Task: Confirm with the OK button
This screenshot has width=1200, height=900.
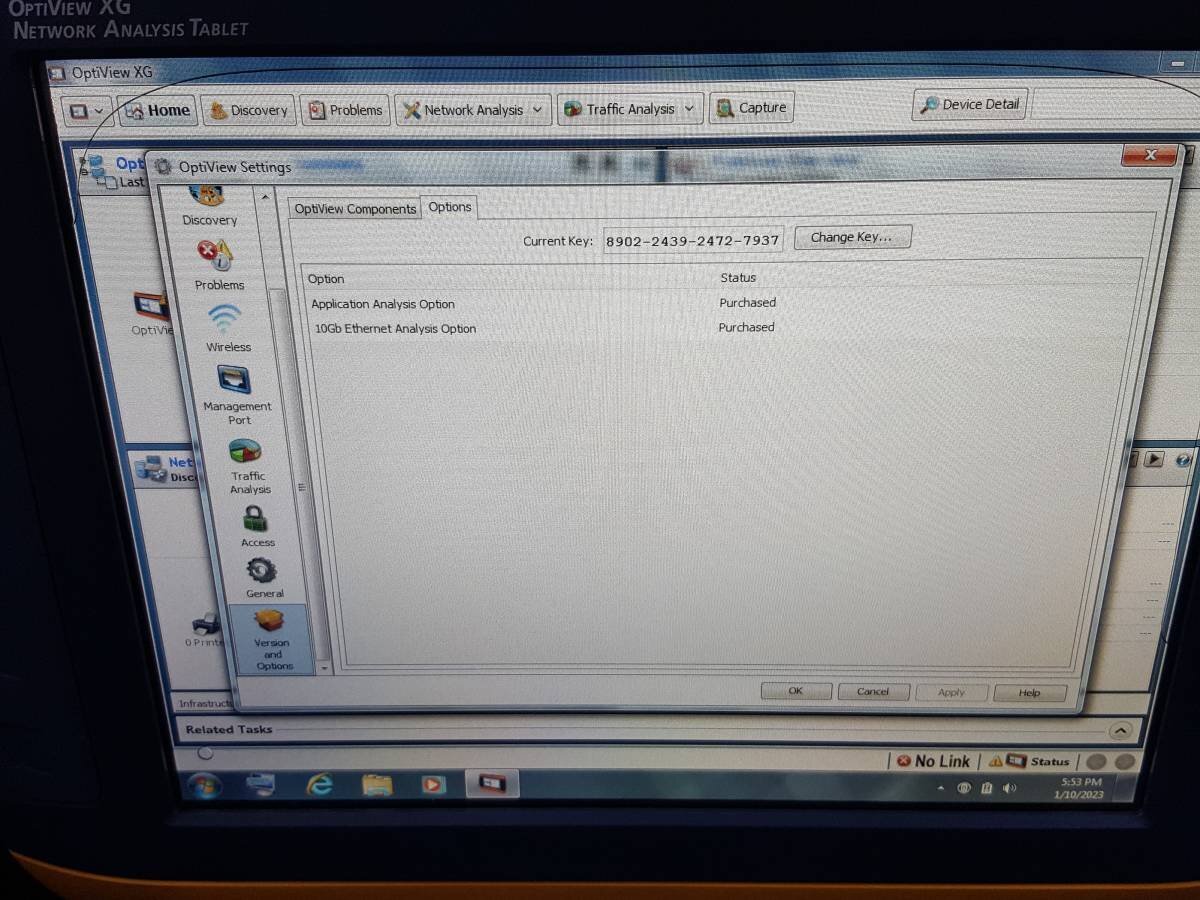Action: (795, 691)
